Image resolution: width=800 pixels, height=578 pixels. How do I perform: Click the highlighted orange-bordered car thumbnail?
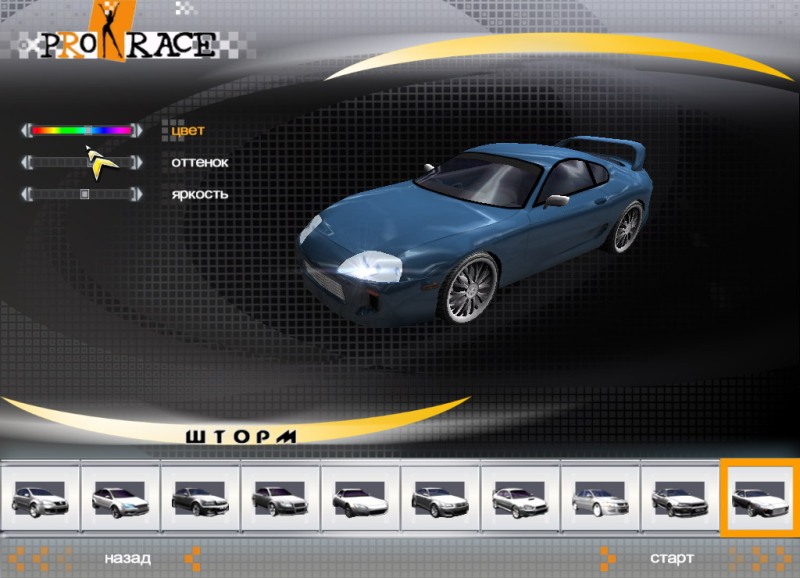[759, 497]
